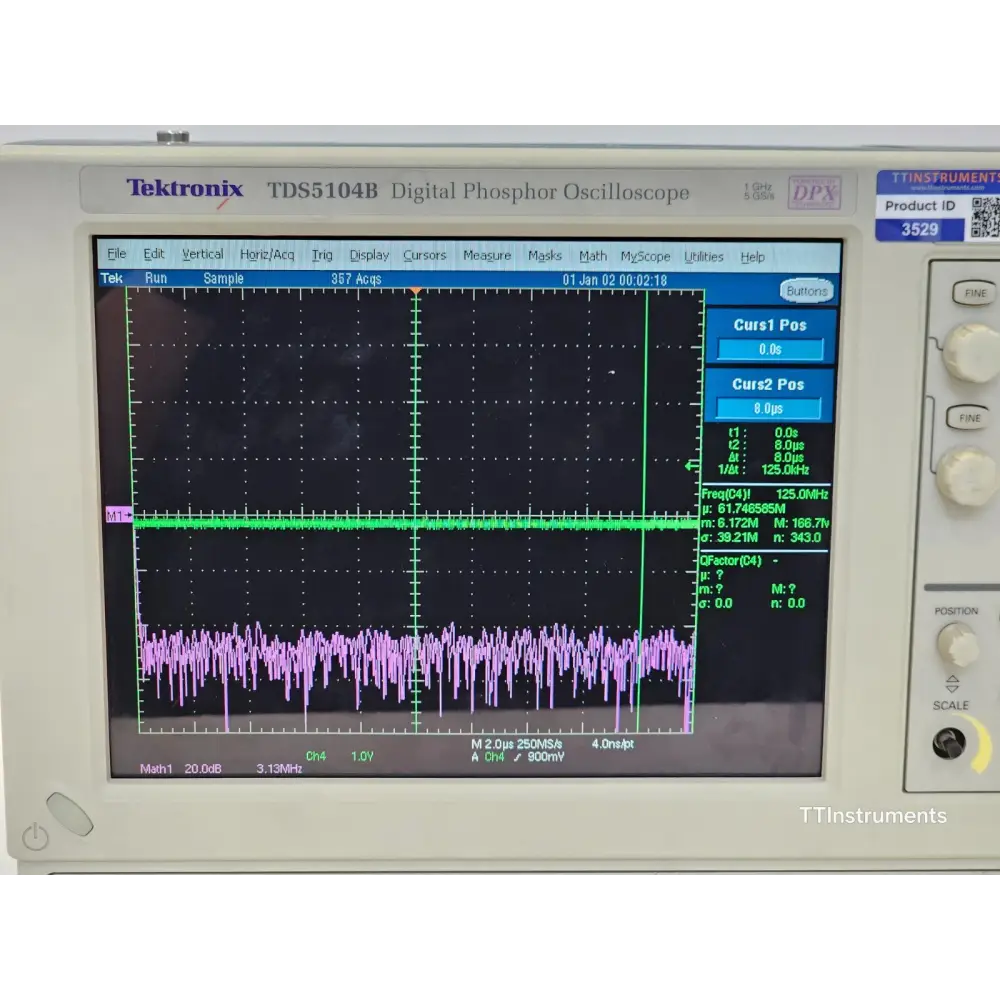The height and width of the screenshot is (1000, 1000).
Task: Click the Δt 8.0µs cursor readout
Action: 767,457
